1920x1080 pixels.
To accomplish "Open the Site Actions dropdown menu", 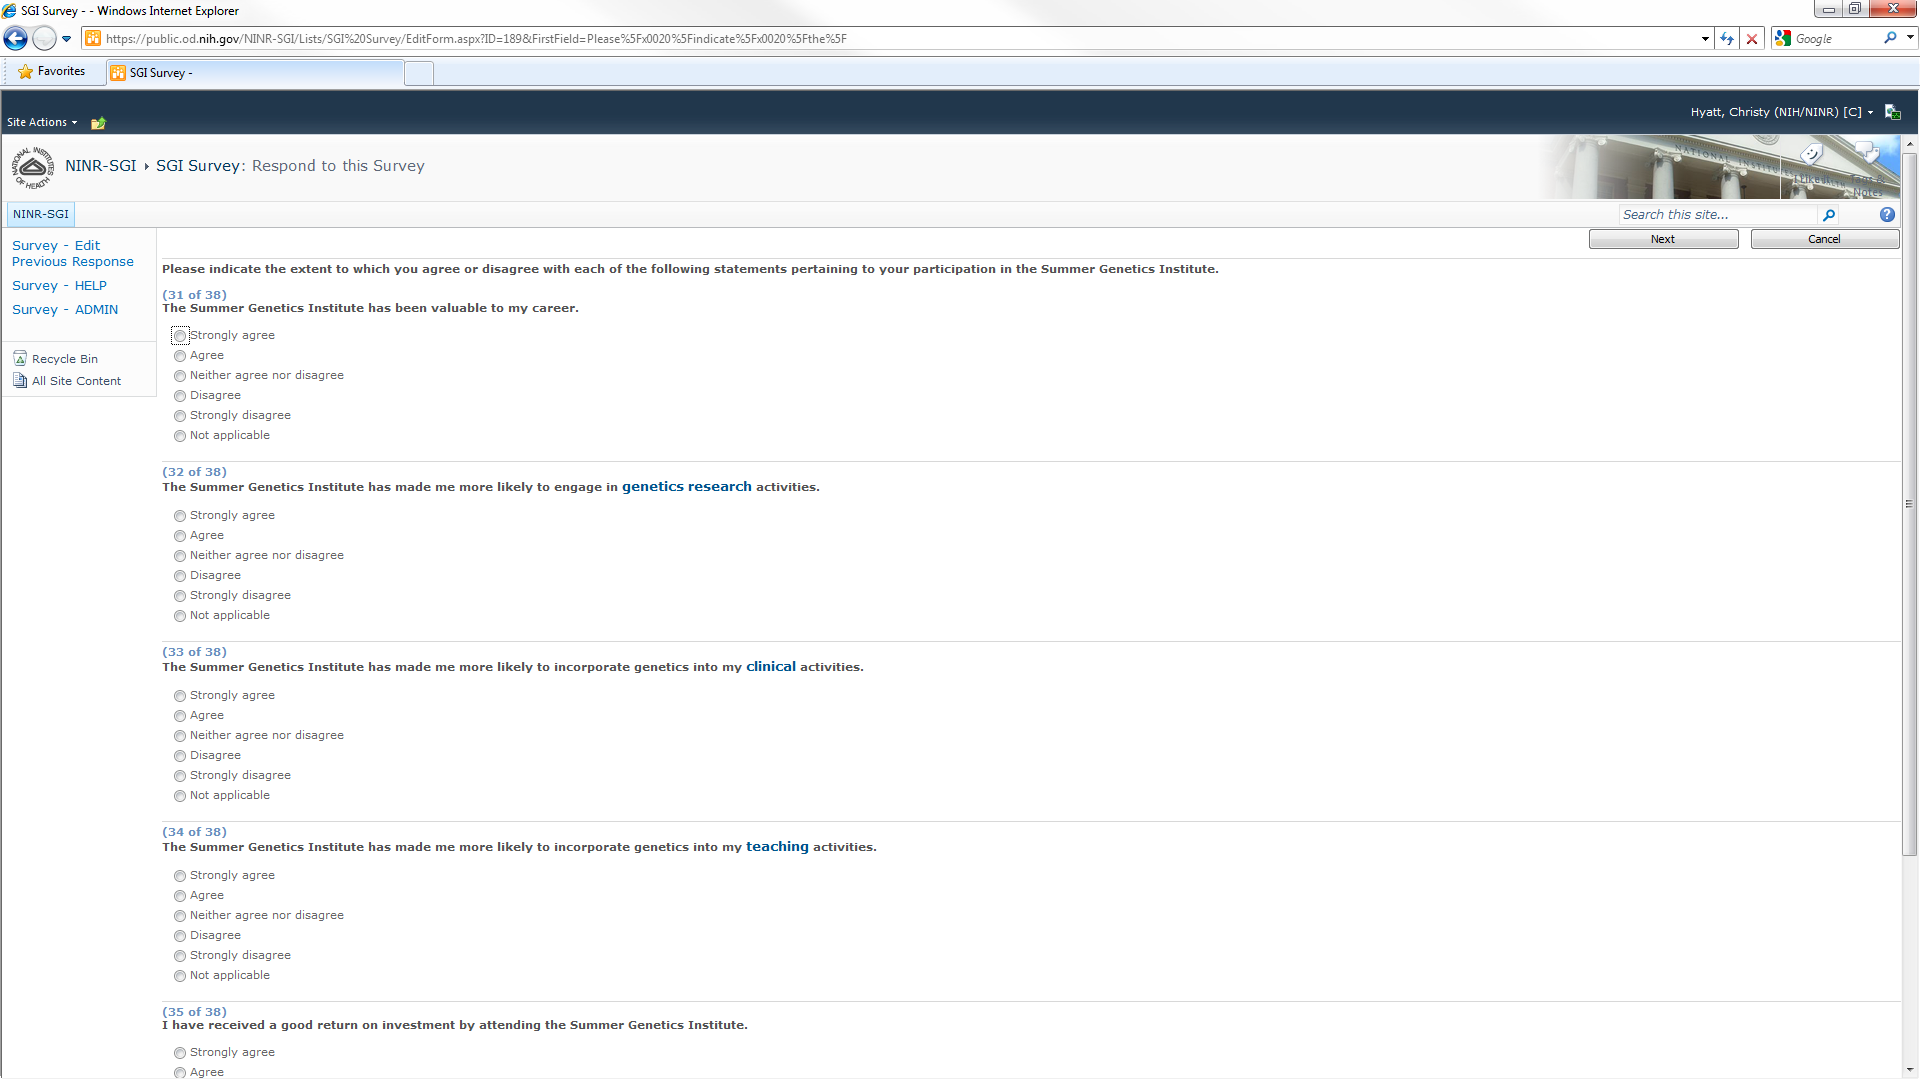I will pyautogui.click(x=42, y=123).
